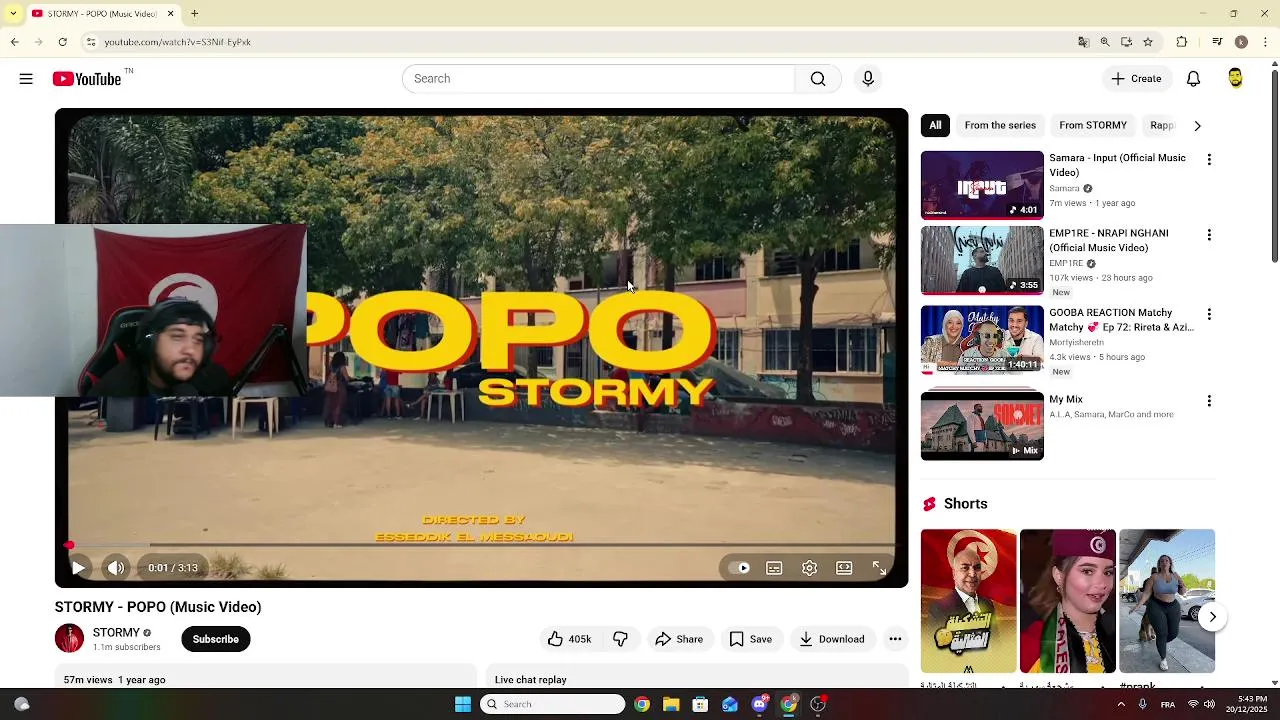Screen dimensions: 1280x720
Task: Open the YouTube account avatar menu
Action: pyautogui.click(x=1235, y=79)
